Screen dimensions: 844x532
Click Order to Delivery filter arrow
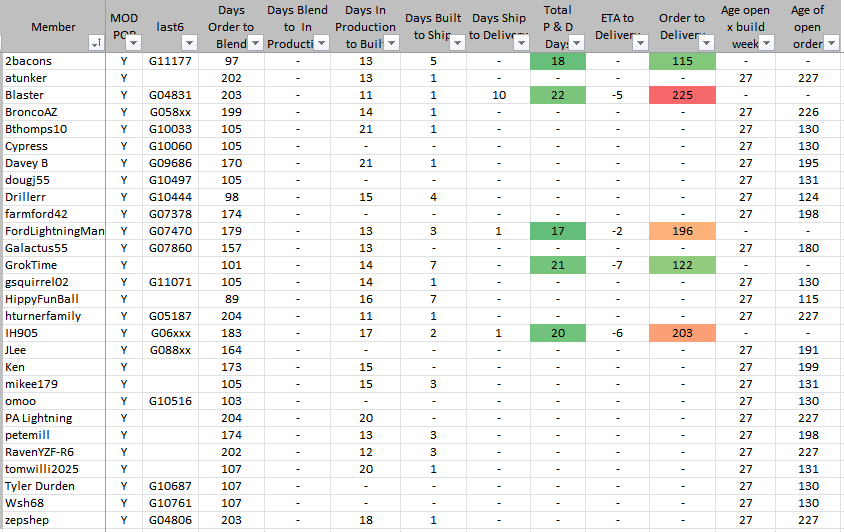pos(706,43)
